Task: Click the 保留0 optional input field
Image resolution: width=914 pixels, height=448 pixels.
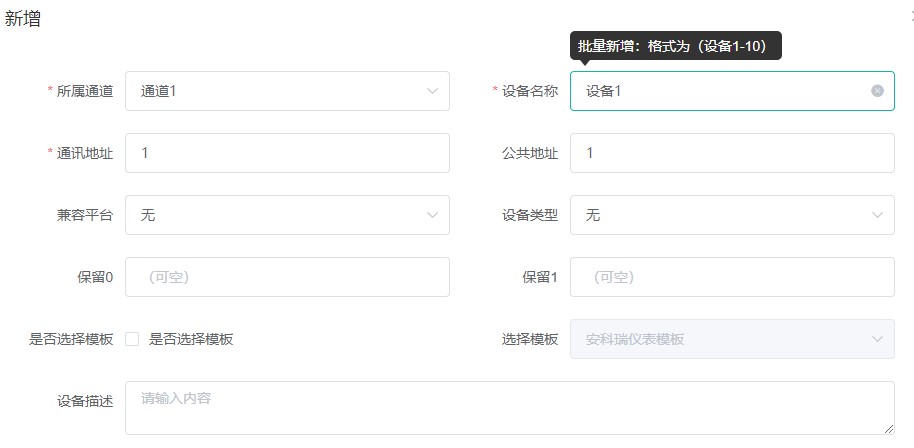Action: [287, 277]
